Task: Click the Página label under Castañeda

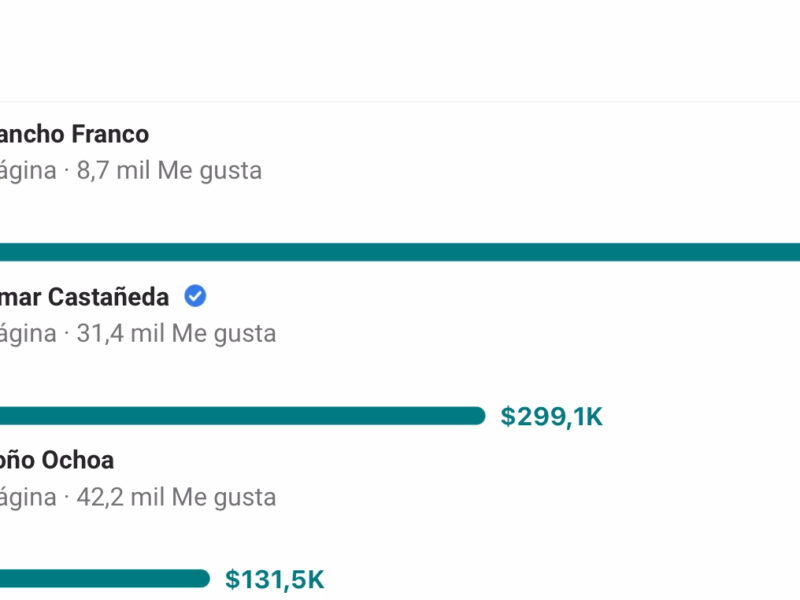Action: (x=28, y=333)
